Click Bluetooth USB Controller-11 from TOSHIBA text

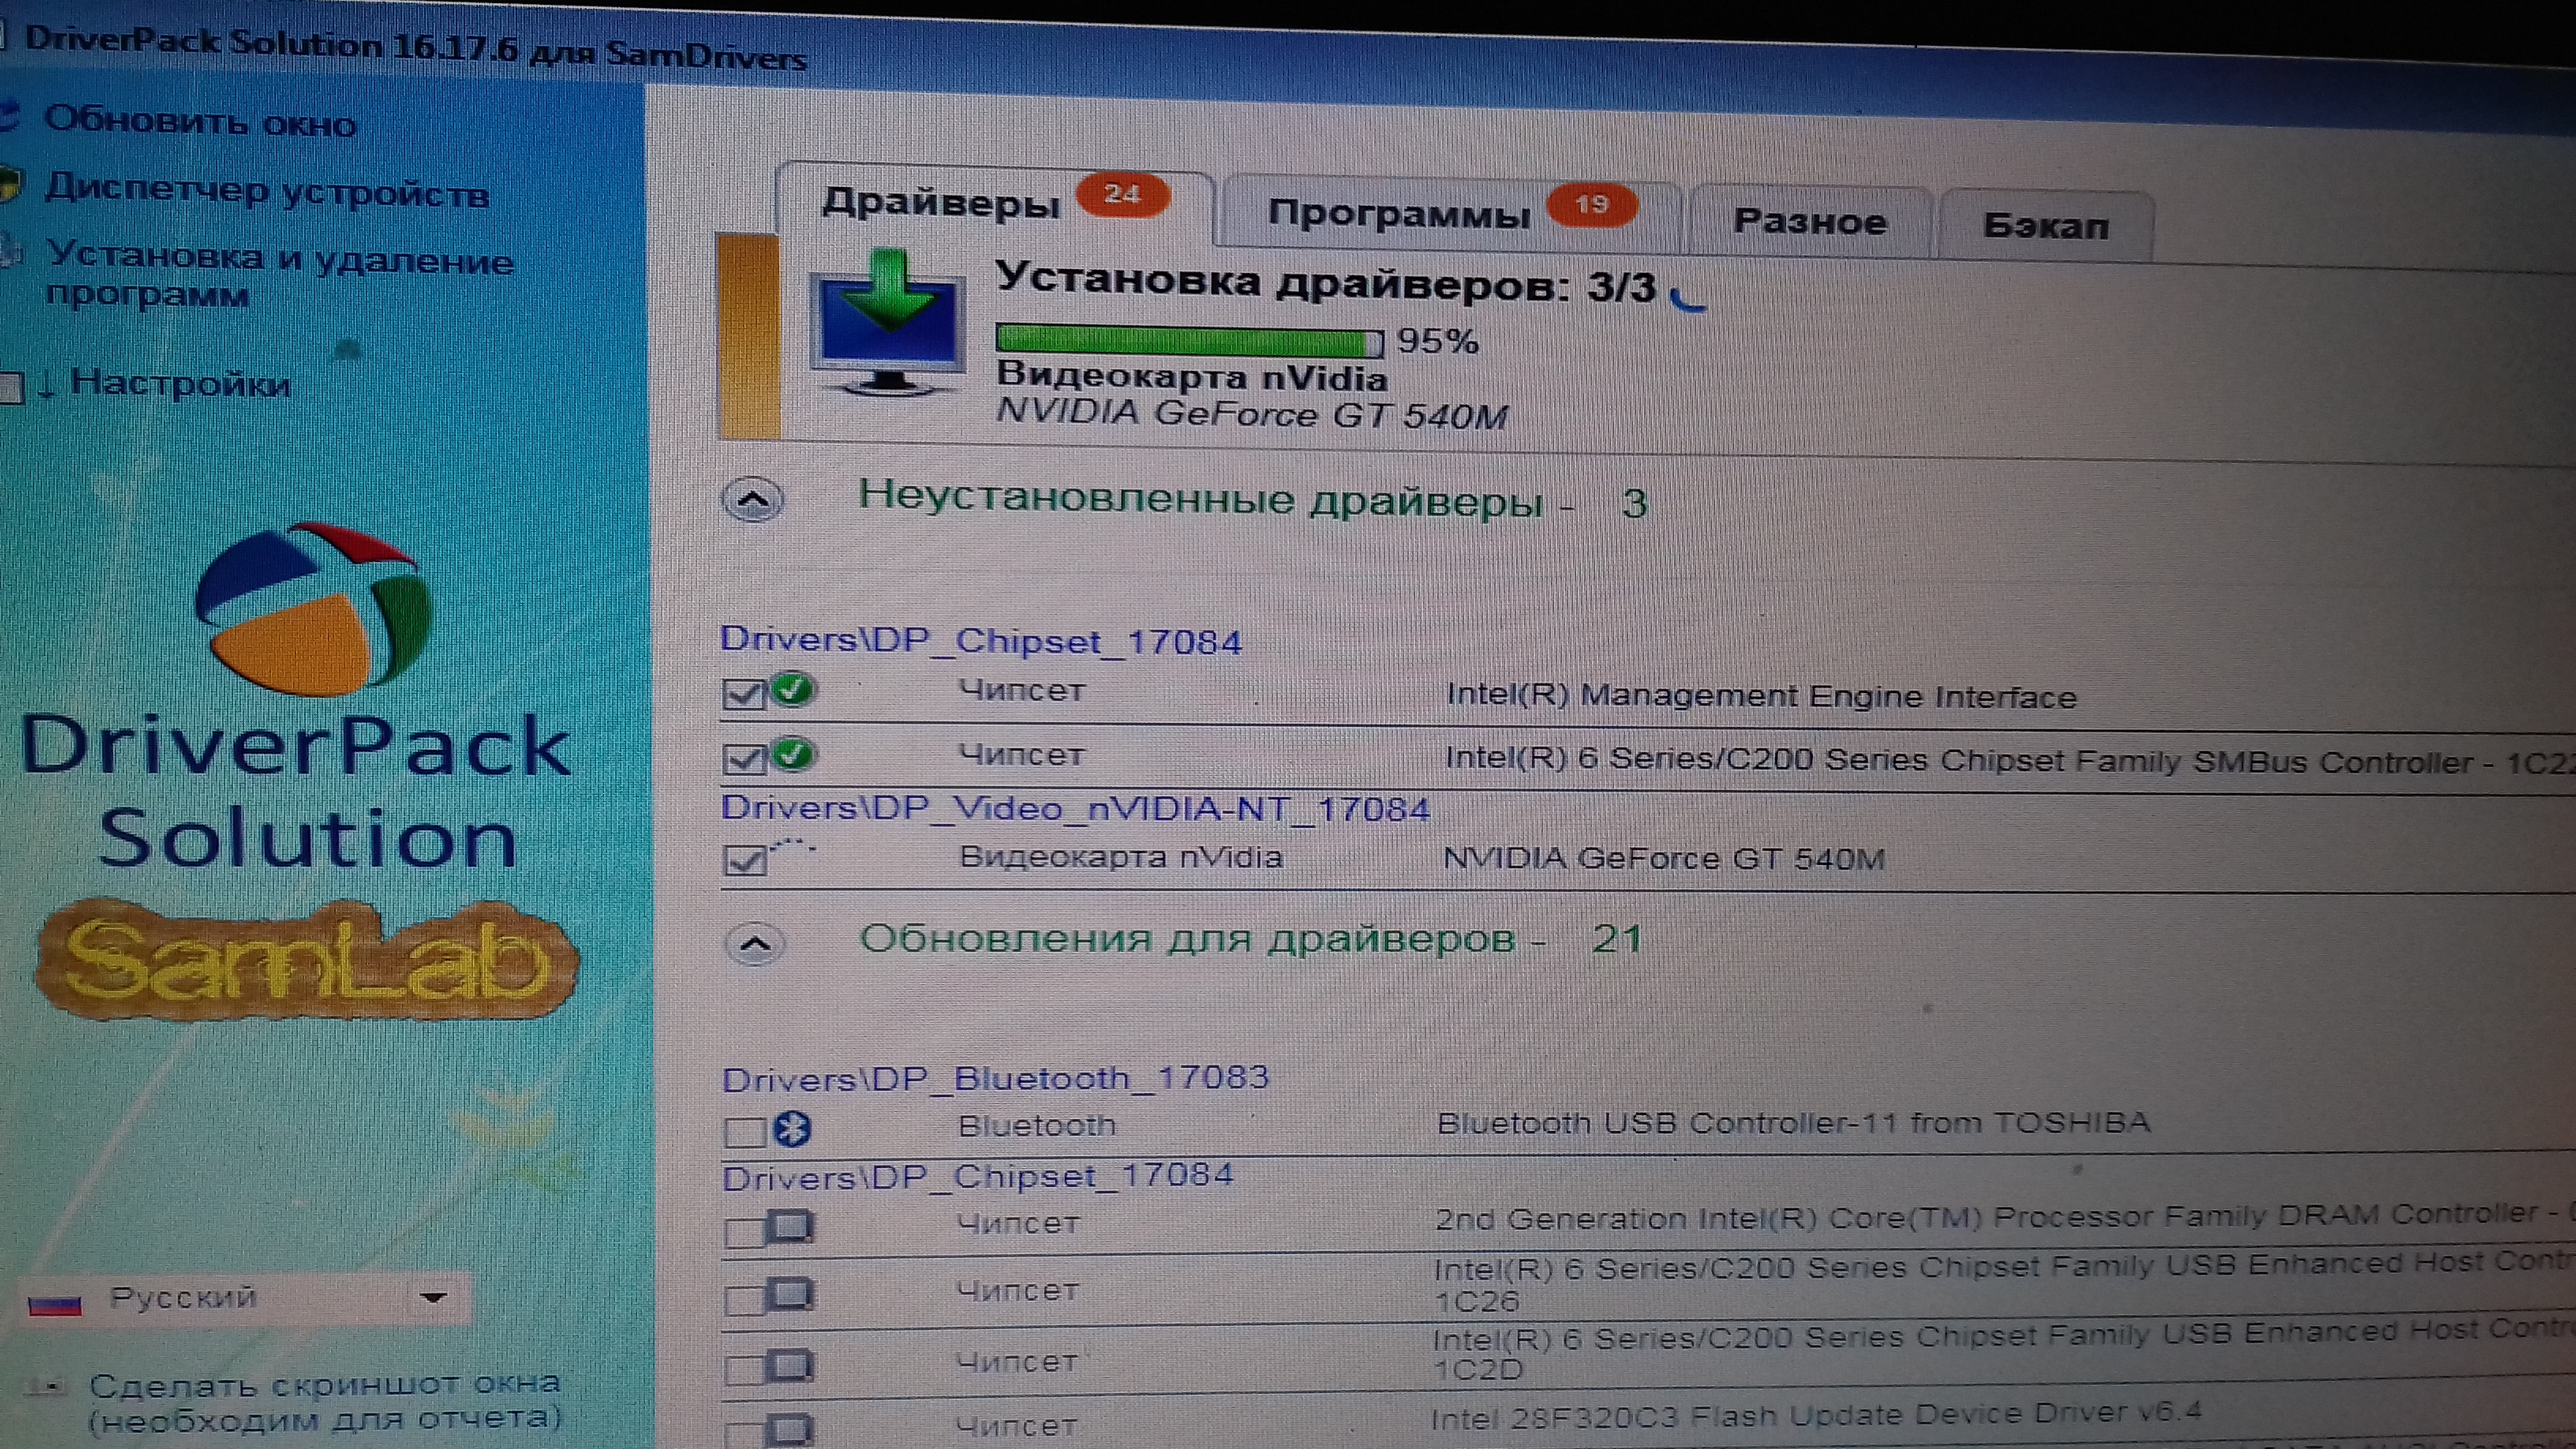[1794, 1122]
